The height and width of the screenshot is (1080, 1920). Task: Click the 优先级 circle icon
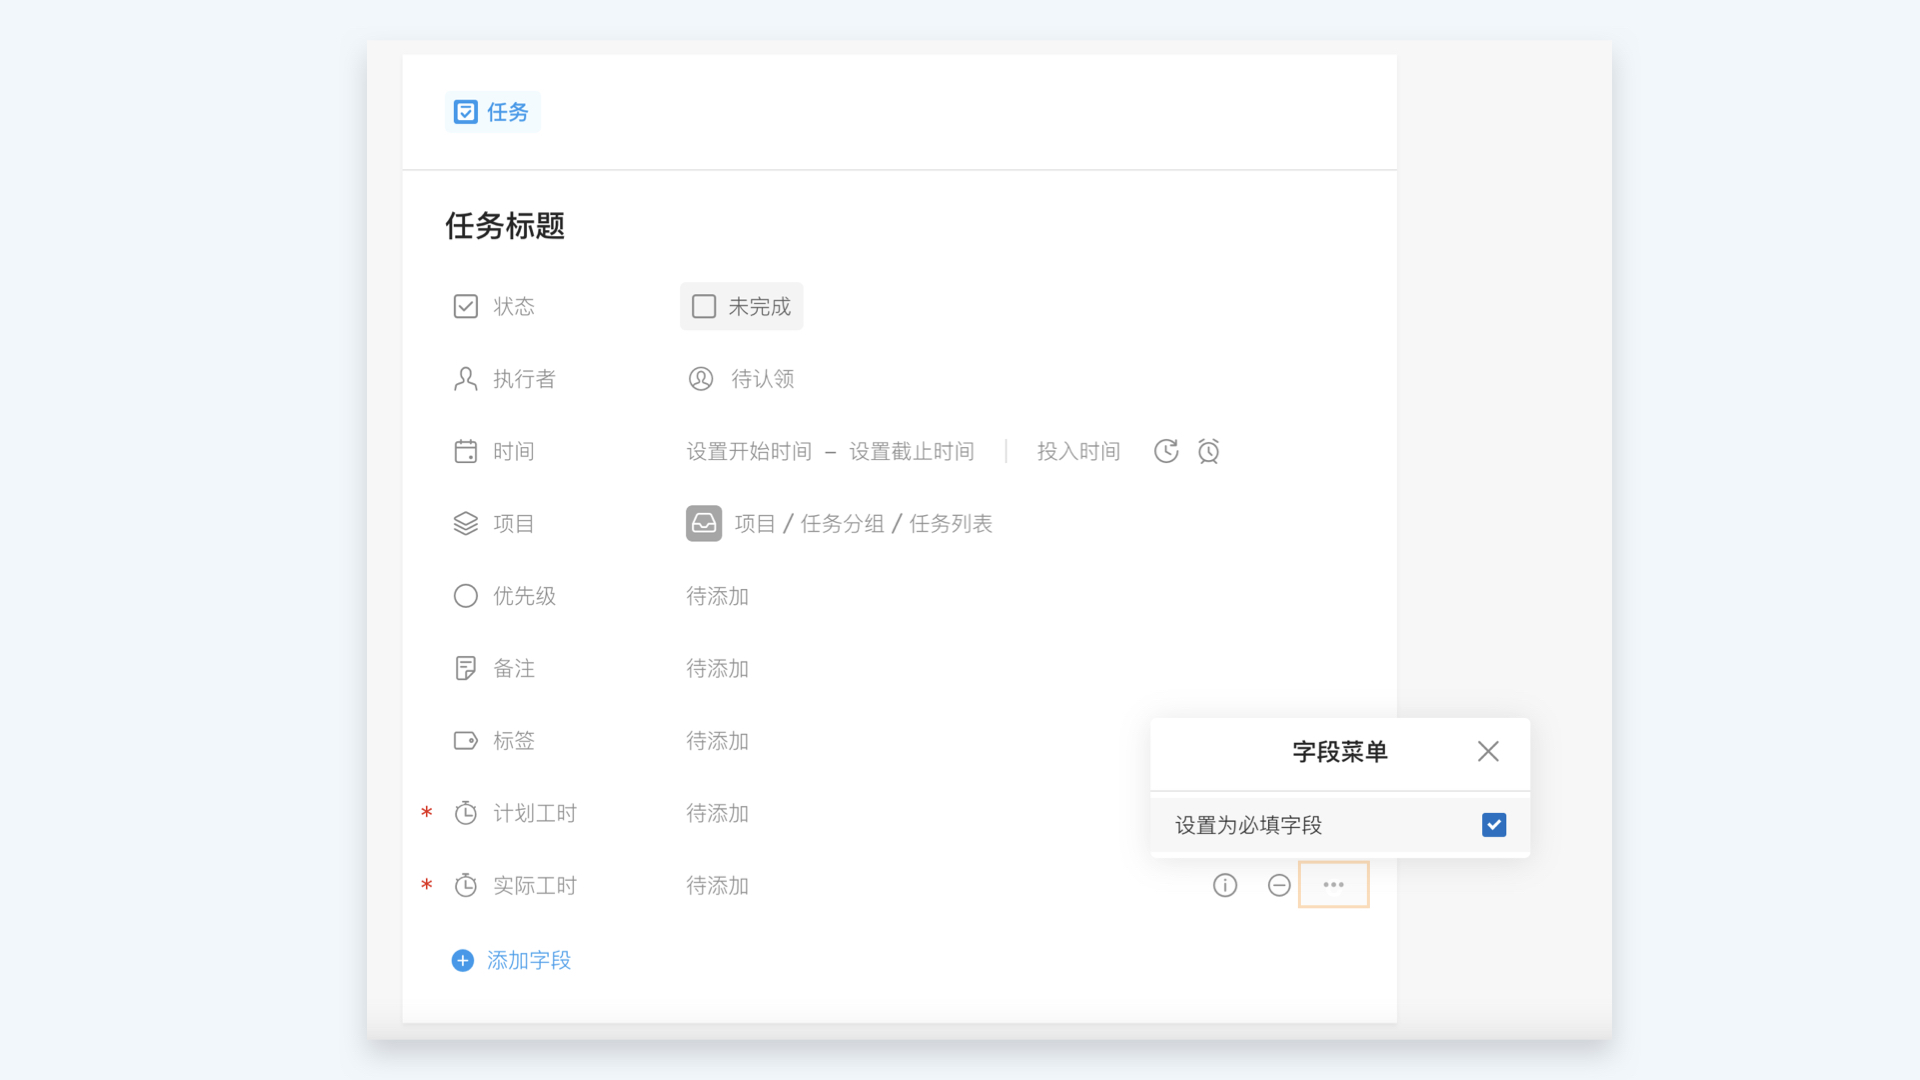(x=466, y=596)
